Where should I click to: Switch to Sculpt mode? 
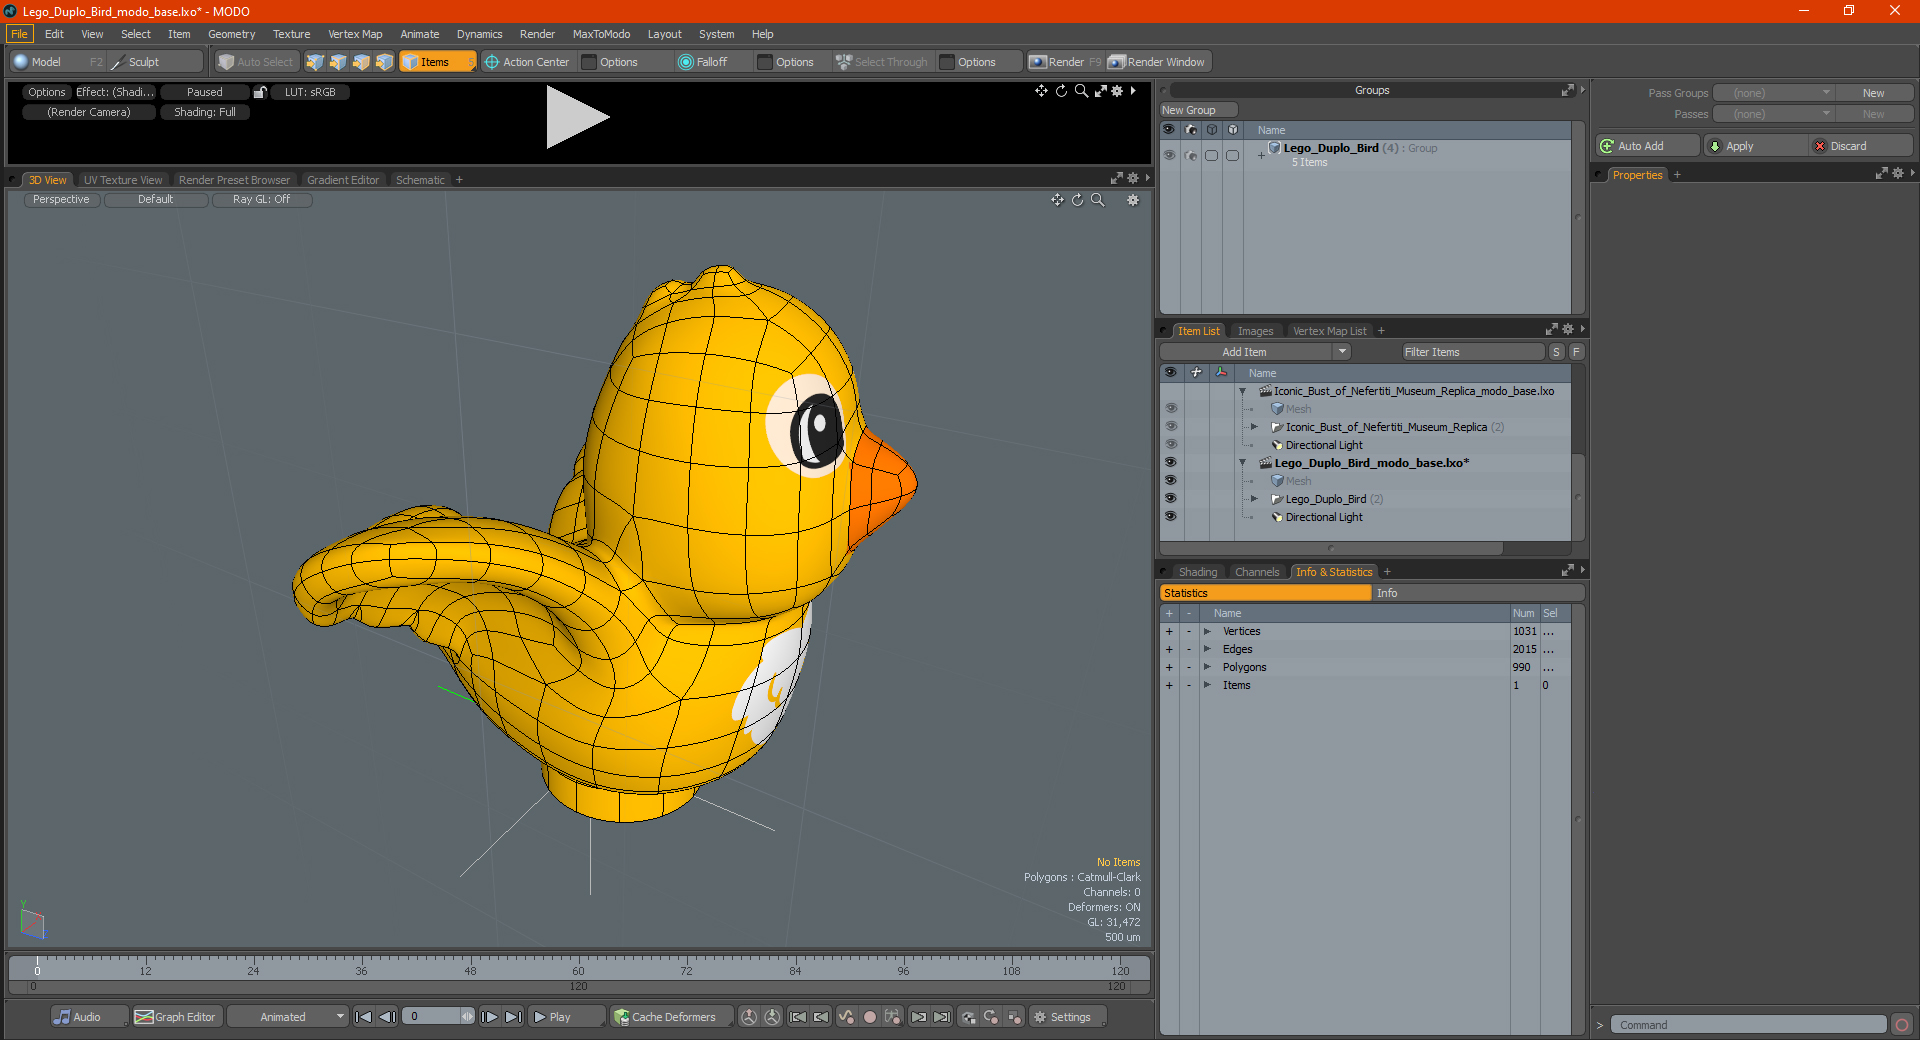(x=157, y=62)
